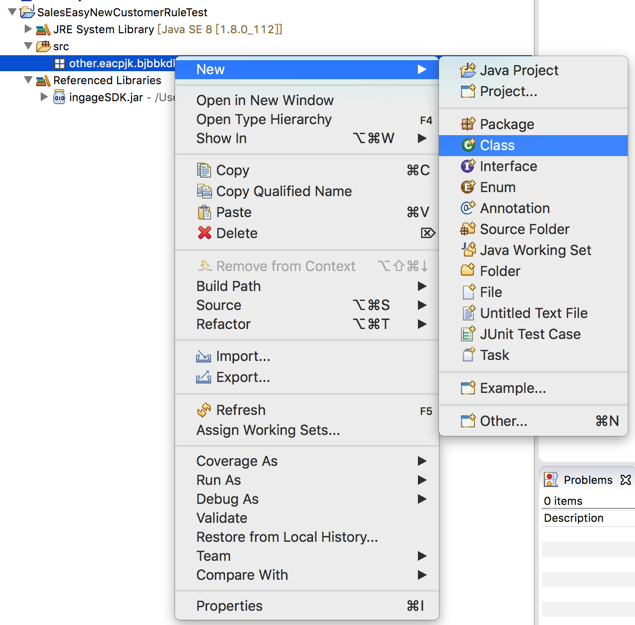Click the Export... icon
This screenshot has width=635, height=625.
pos(204,377)
